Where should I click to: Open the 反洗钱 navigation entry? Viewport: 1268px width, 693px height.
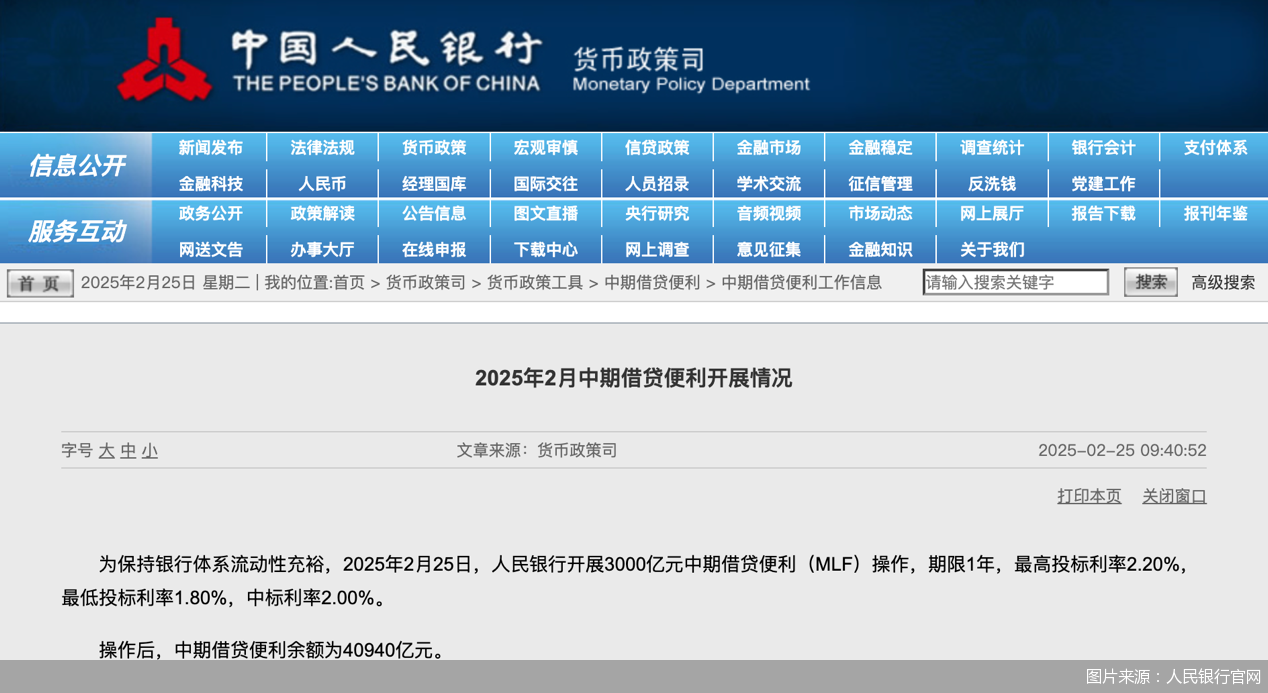(990, 183)
